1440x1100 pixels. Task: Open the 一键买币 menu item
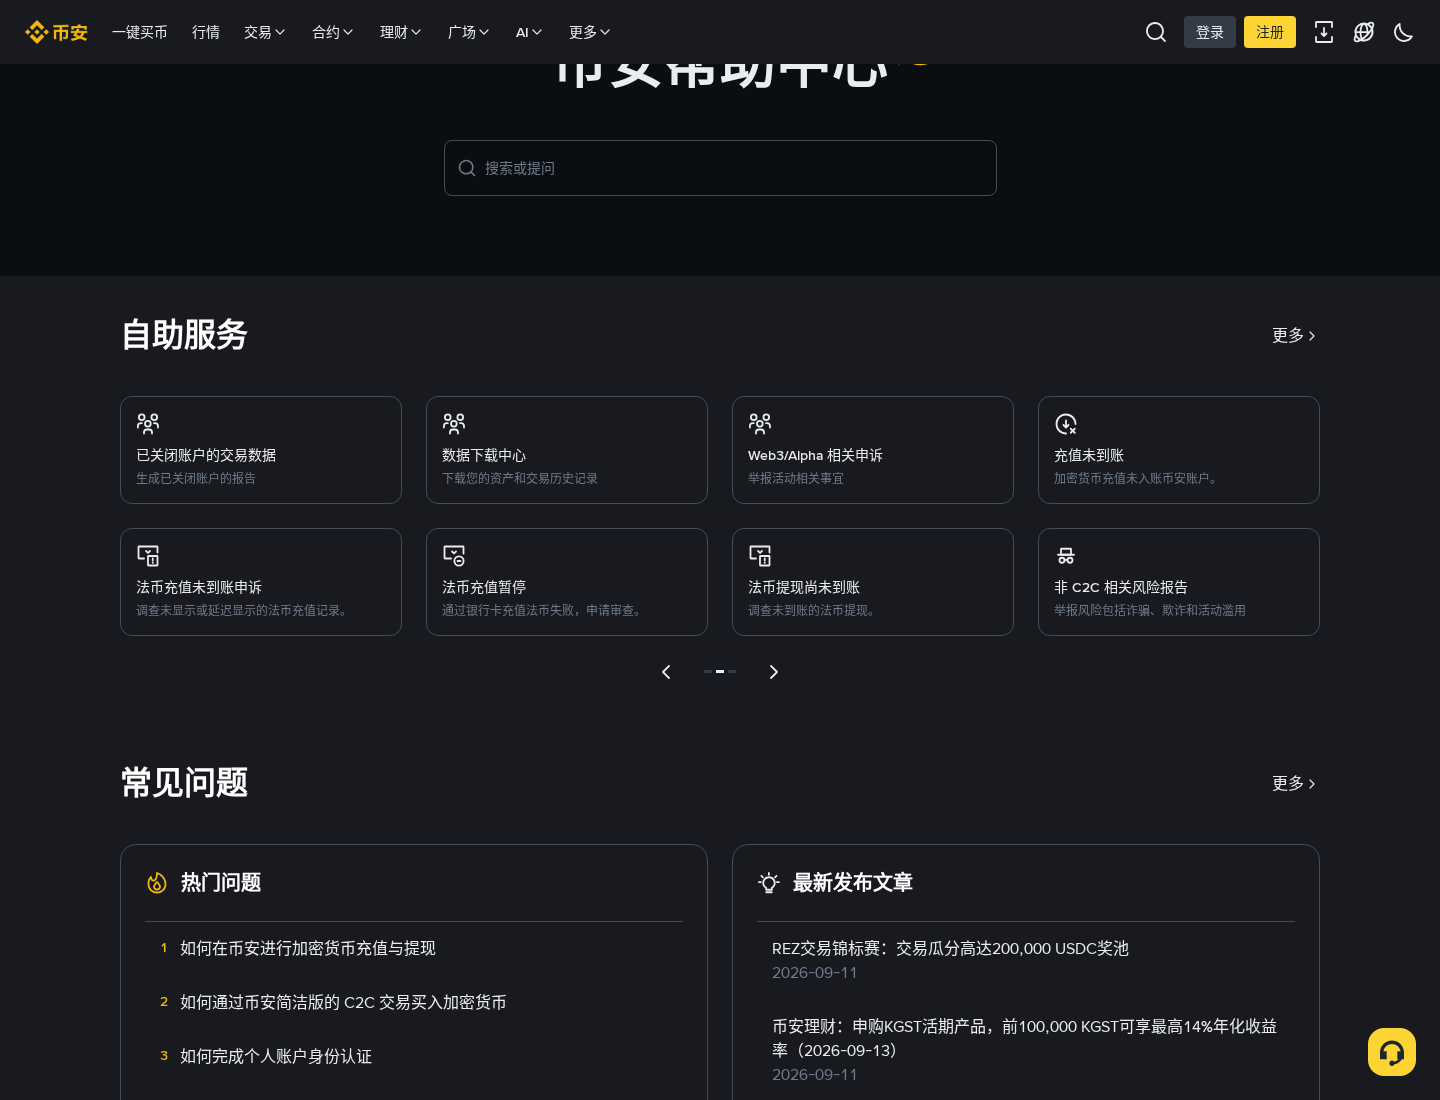[140, 32]
